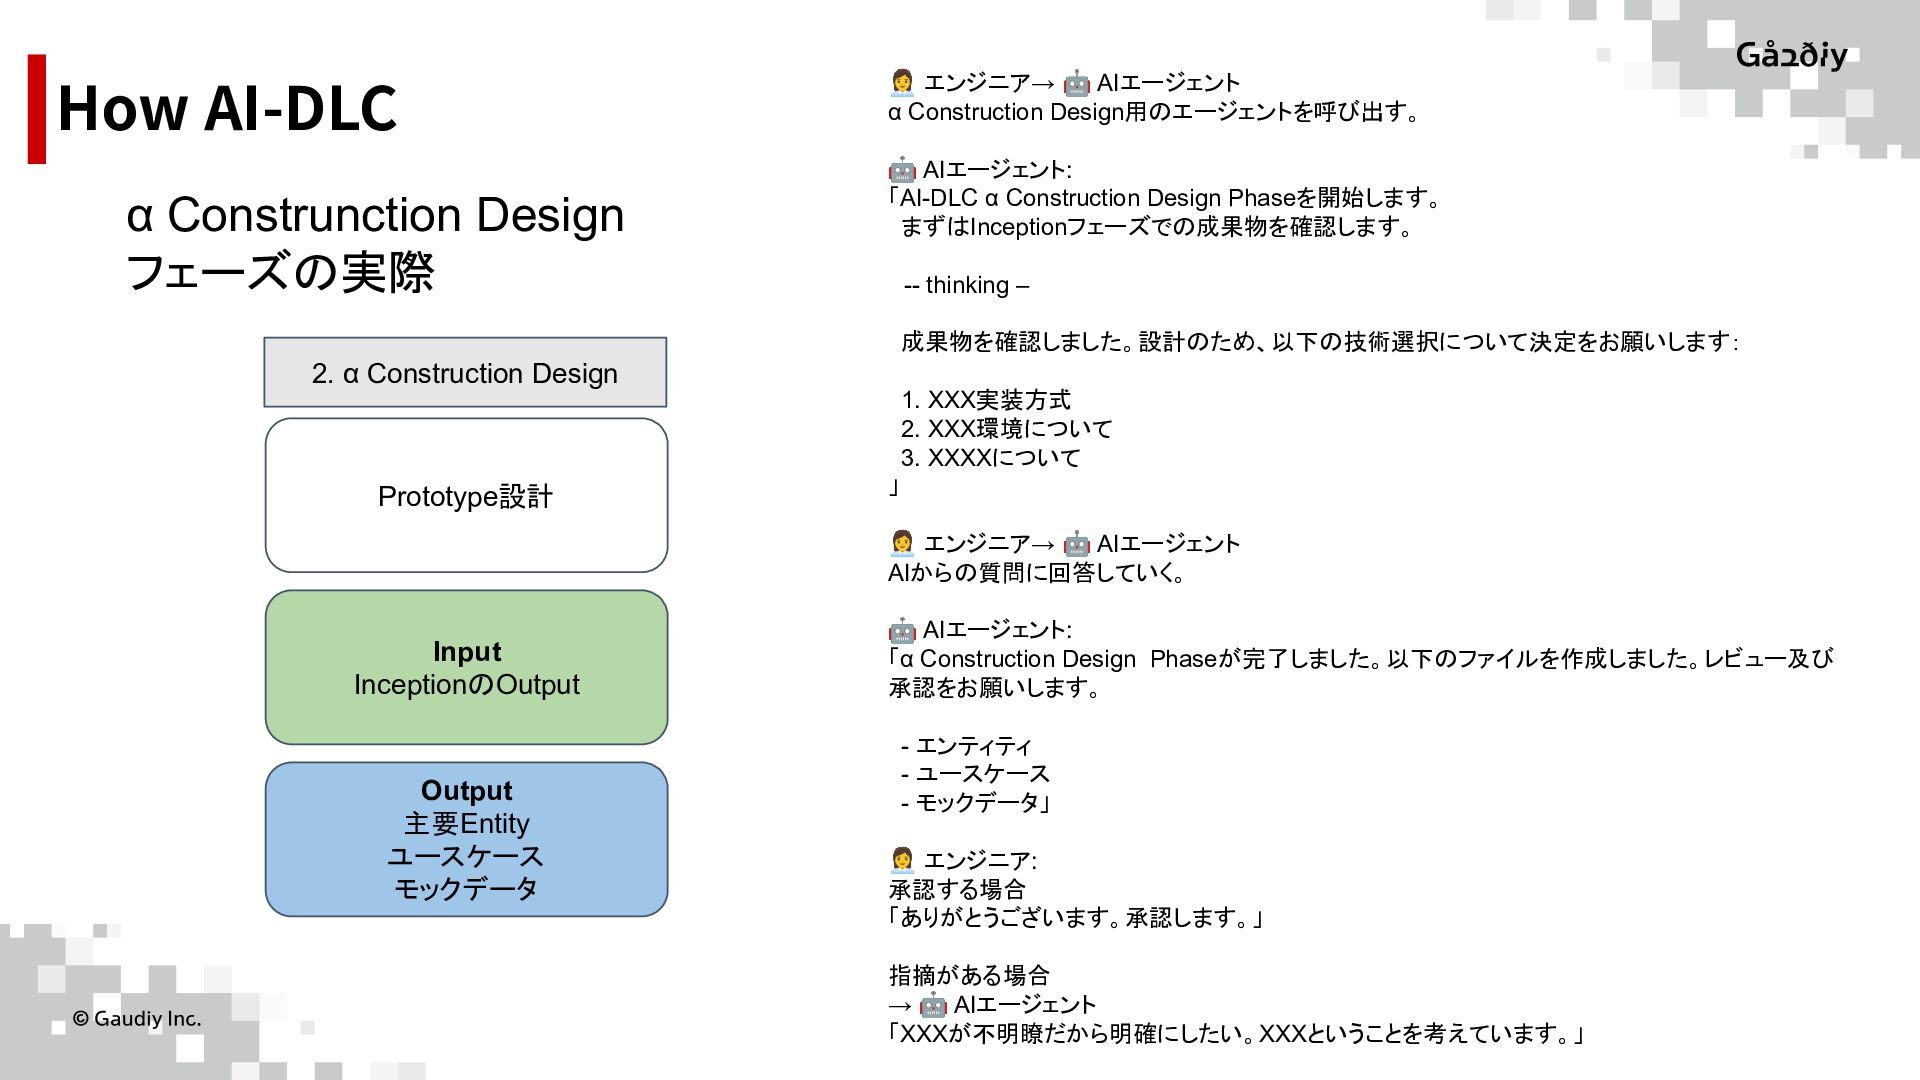Viewport: 1920px width, 1080px height.
Task: Click the Prototype設計 white box
Action: click(x=466, y=496)
